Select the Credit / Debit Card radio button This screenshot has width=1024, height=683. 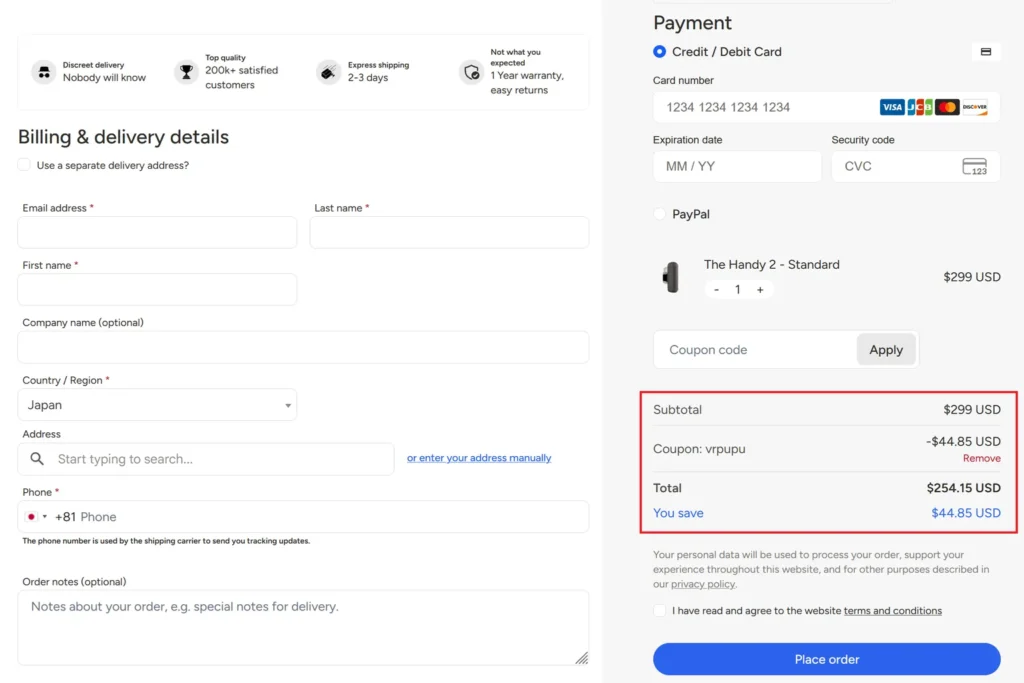660,52
